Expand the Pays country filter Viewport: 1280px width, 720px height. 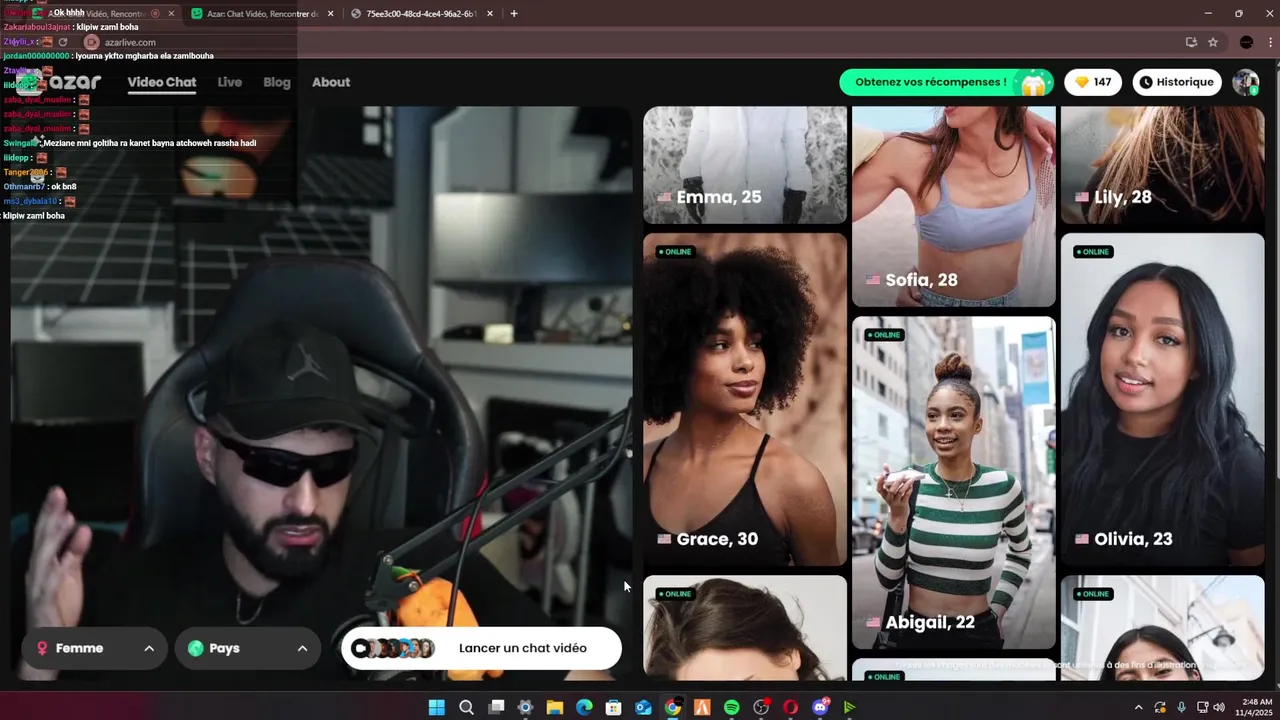coord(247,648)
